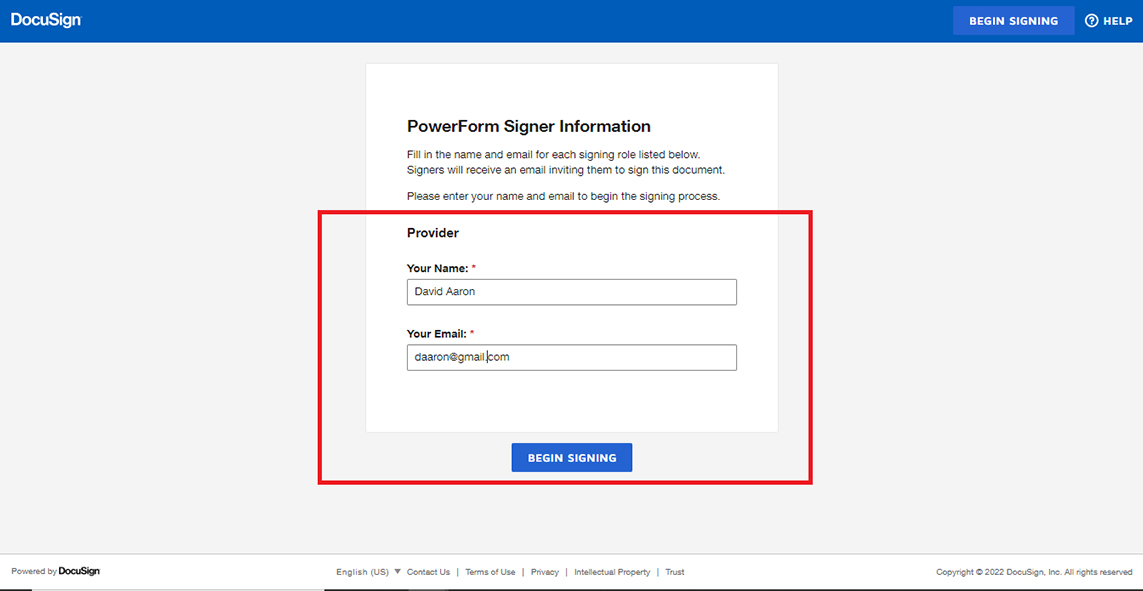Click the Your Name field label

[x=437, y=268]
